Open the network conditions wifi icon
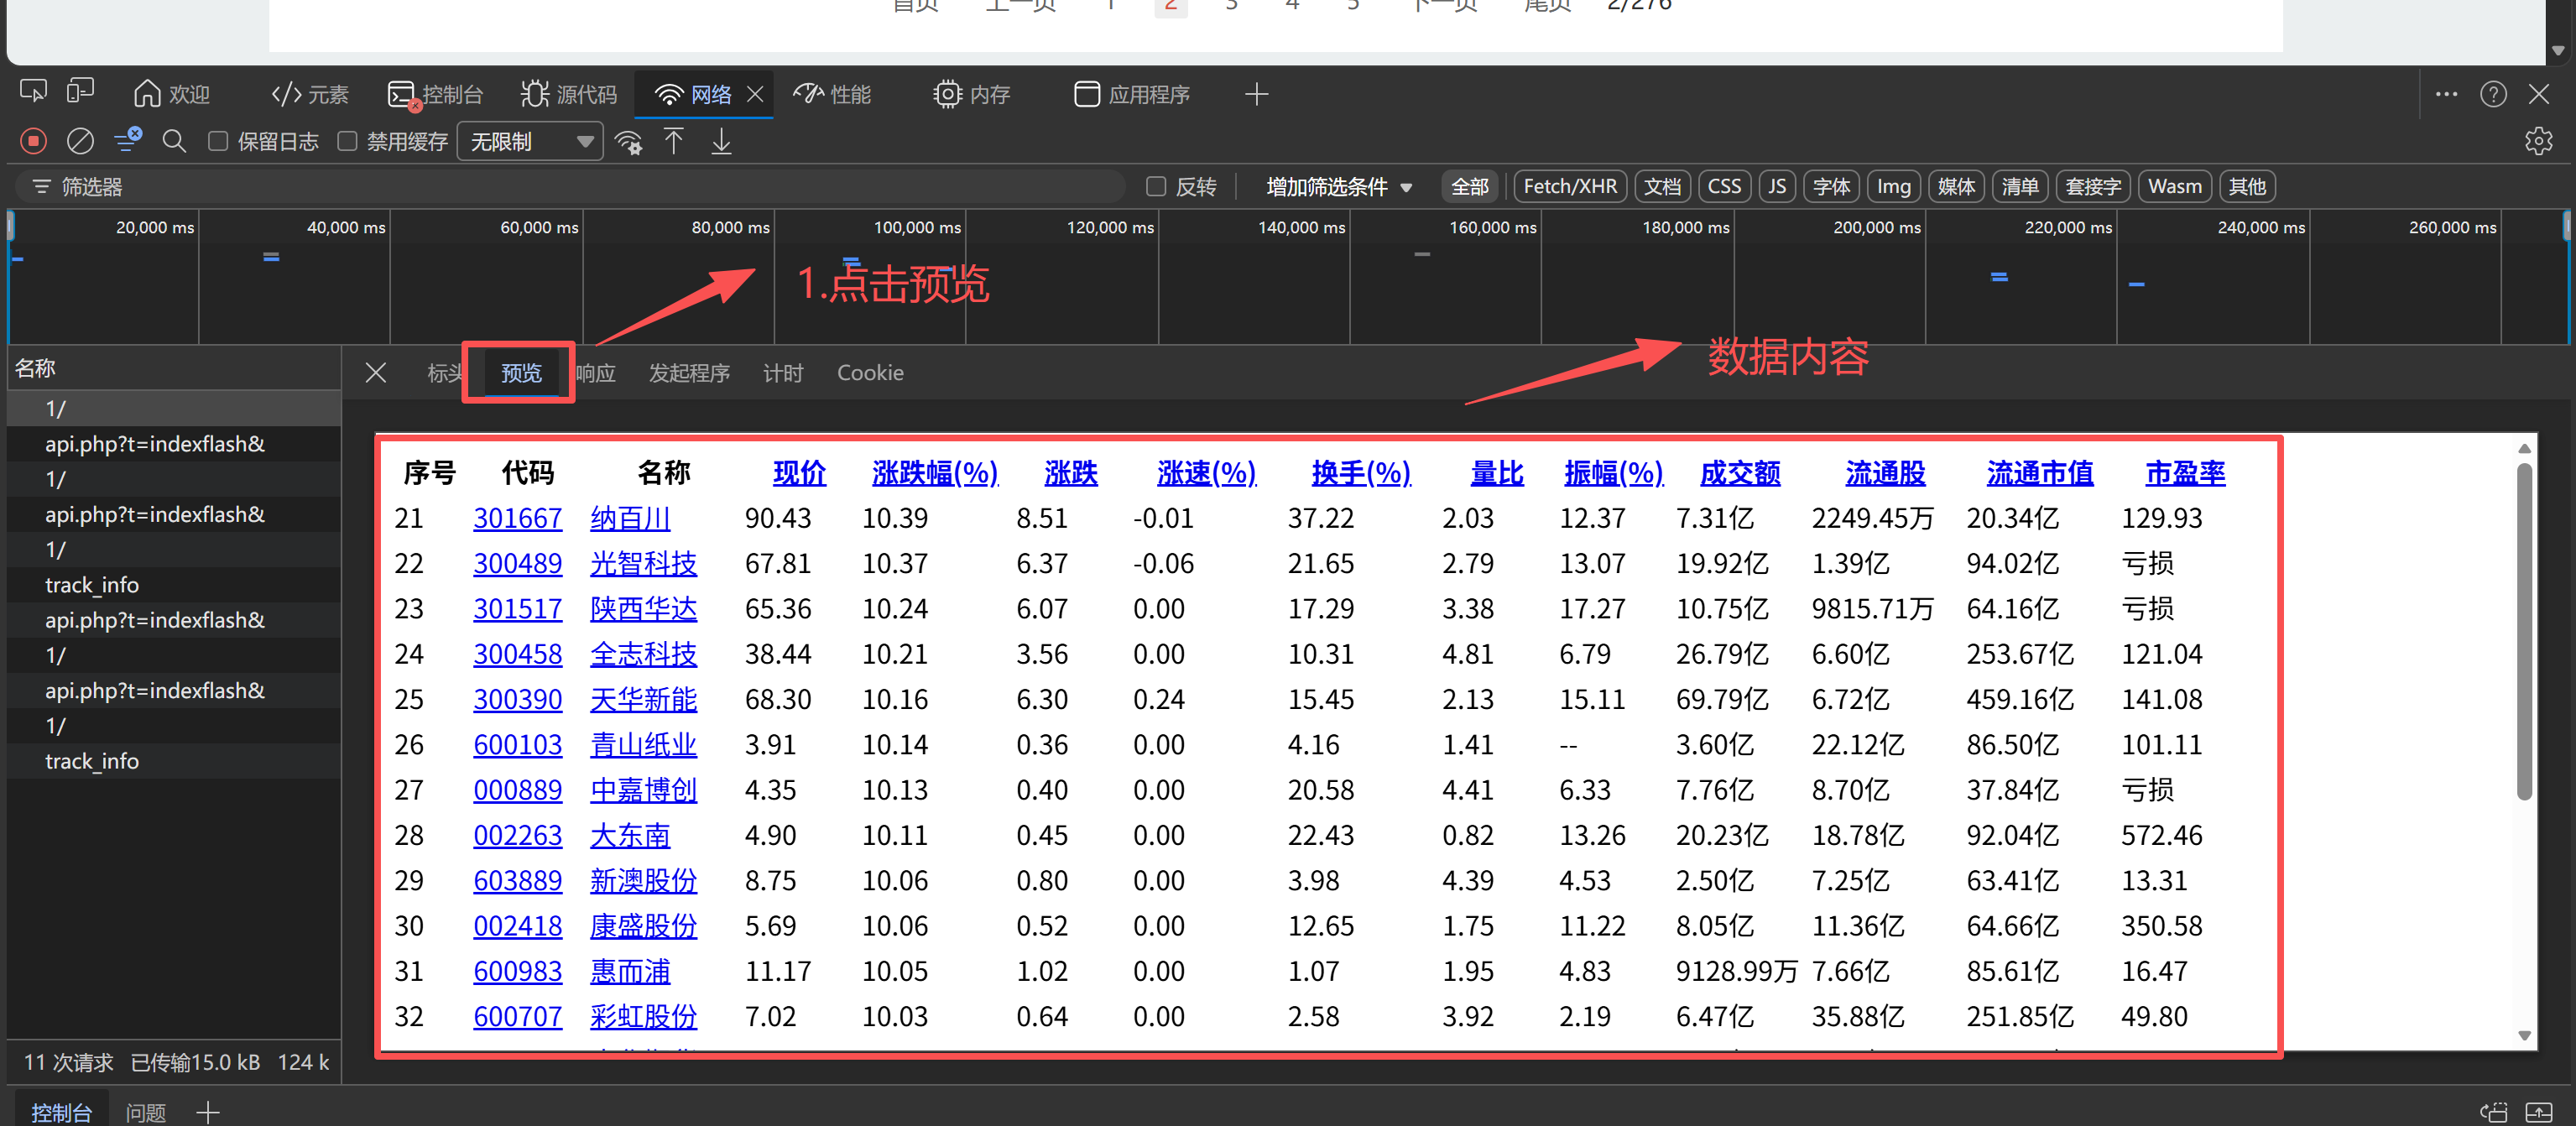This screenshot has width=2576, height=1126. (629, 141)
